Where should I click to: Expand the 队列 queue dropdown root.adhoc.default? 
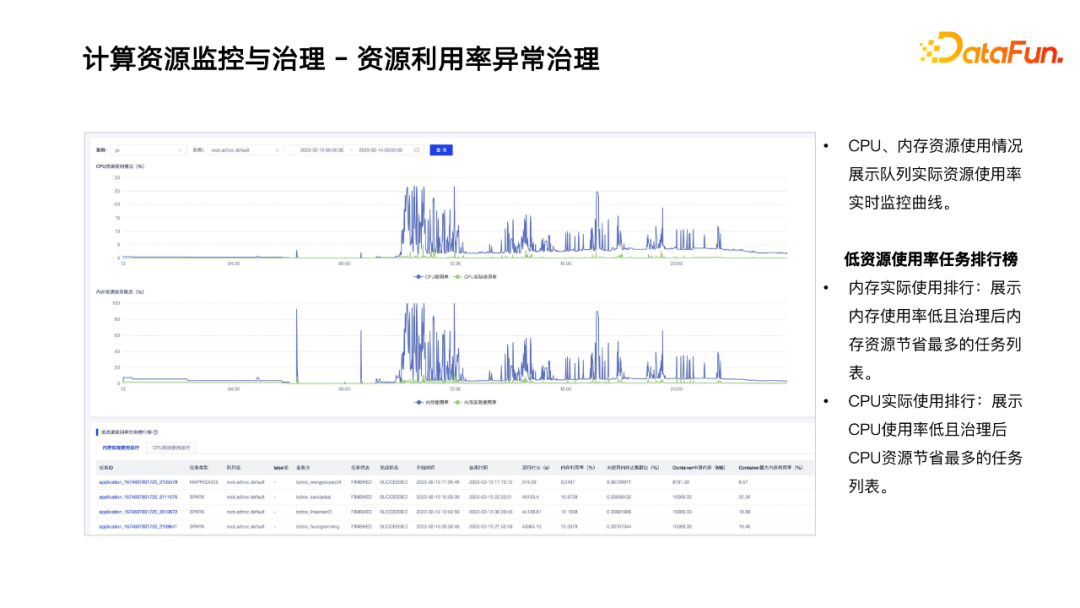(245, 149)
